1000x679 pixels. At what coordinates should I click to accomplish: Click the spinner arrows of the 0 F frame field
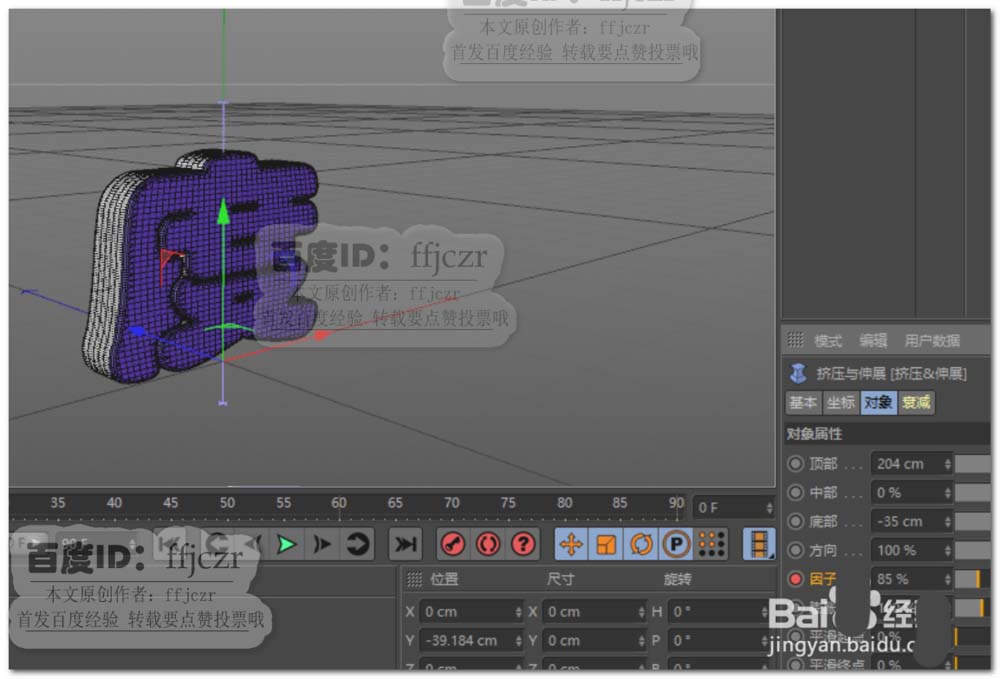pos(769,507)
